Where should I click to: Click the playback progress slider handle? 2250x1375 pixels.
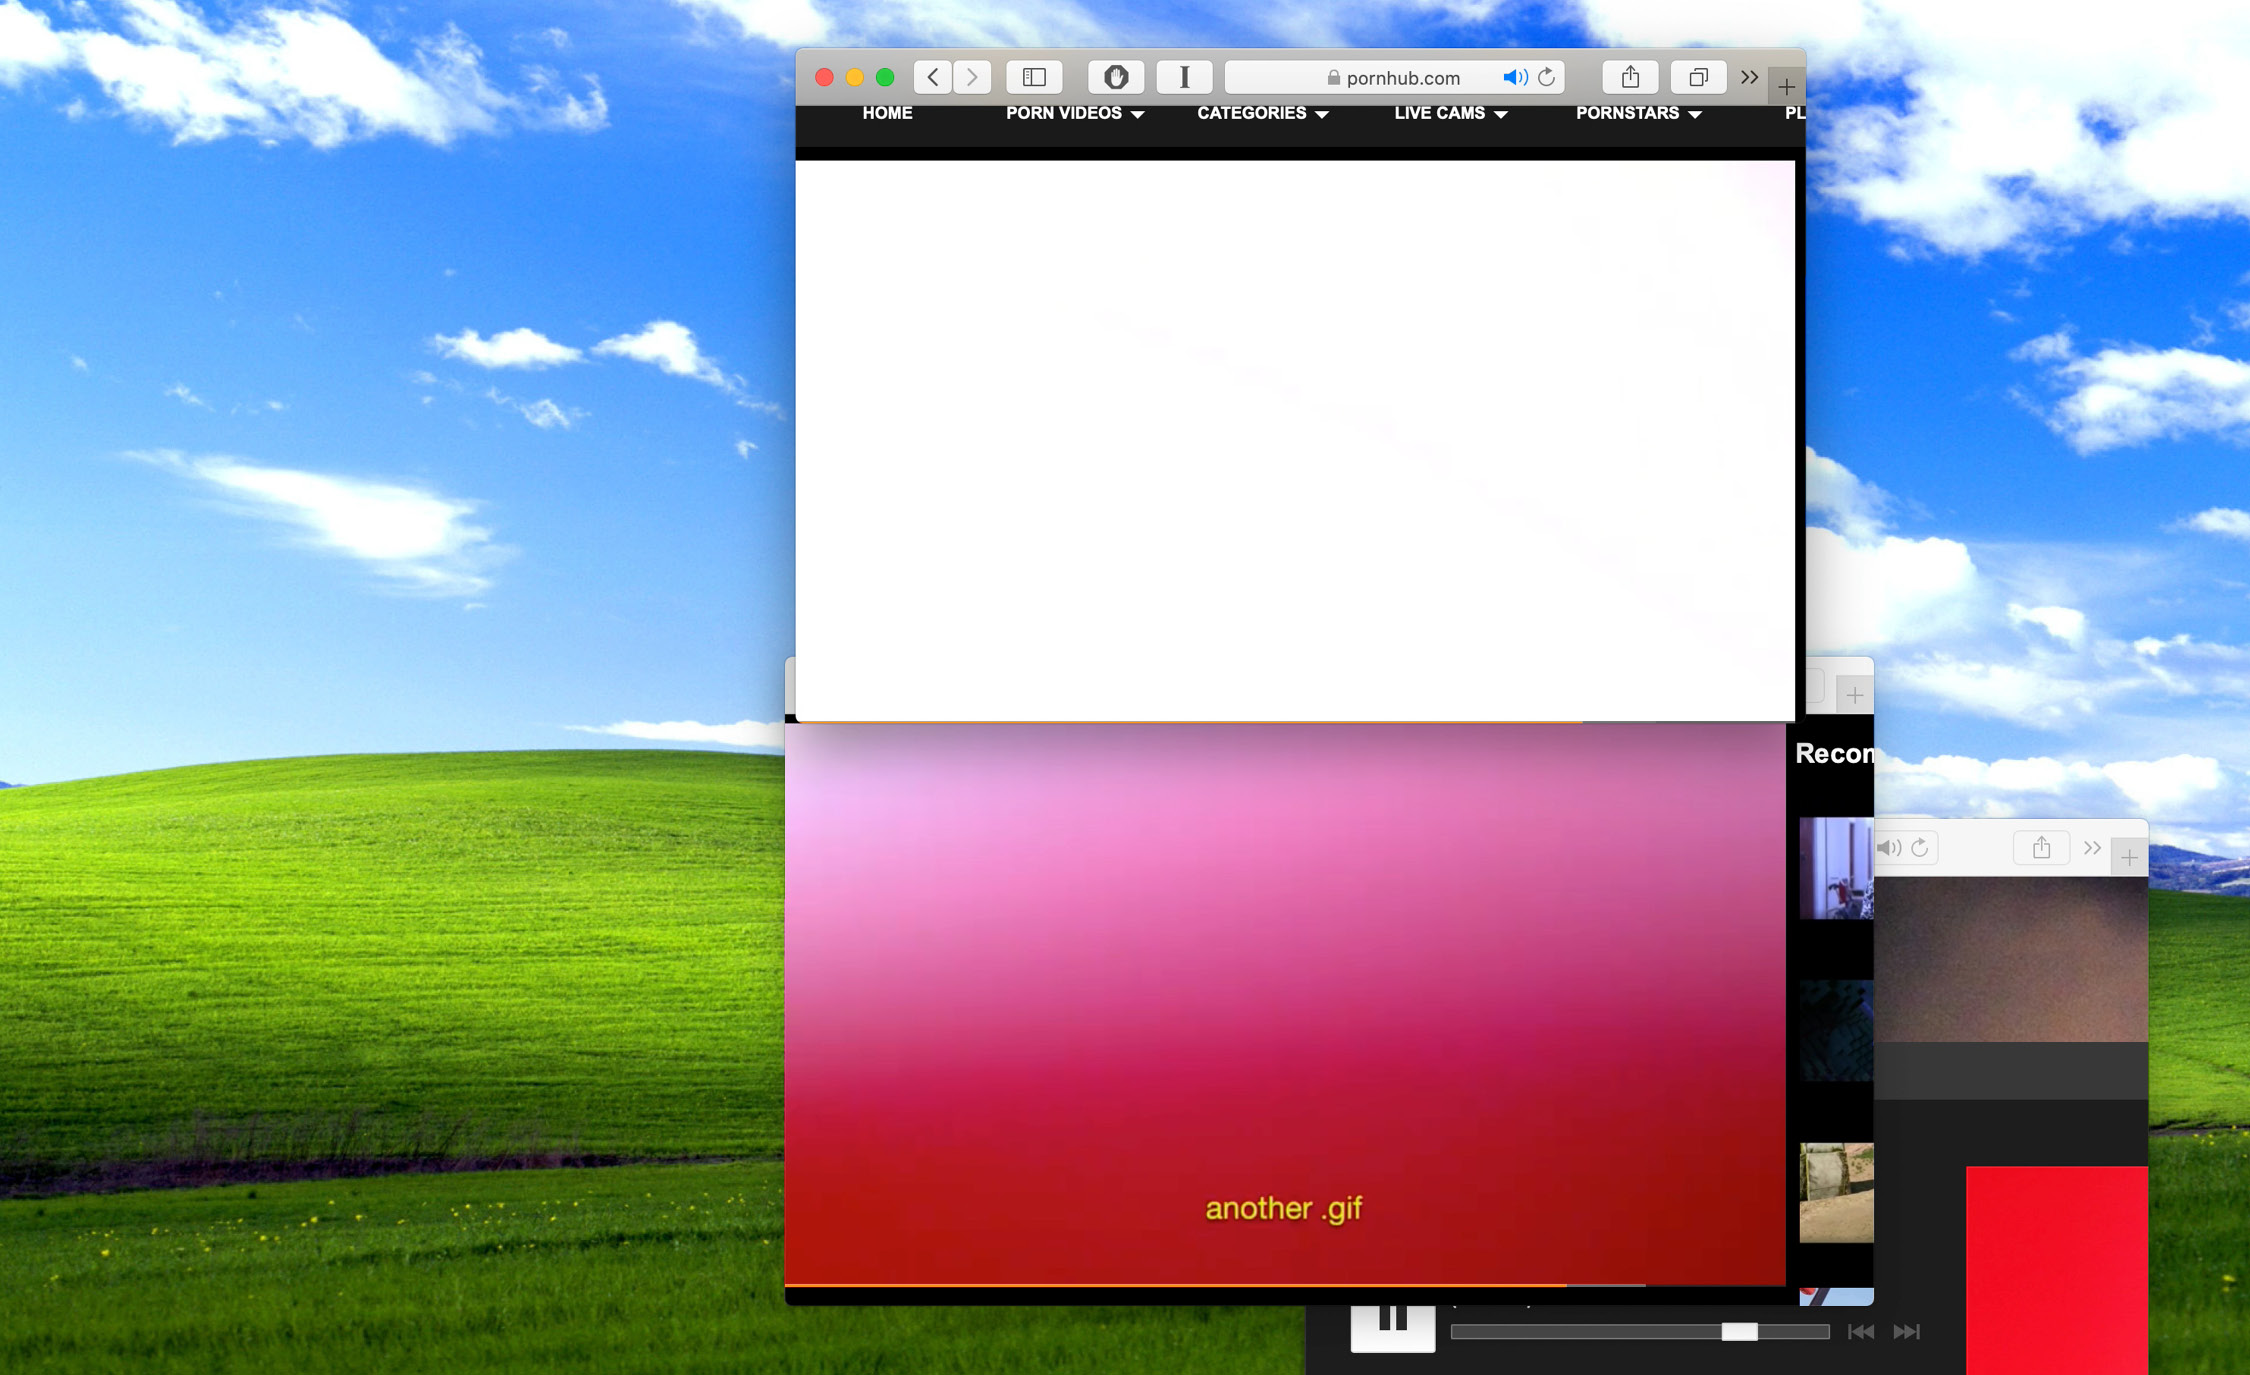[1739, 1331]
